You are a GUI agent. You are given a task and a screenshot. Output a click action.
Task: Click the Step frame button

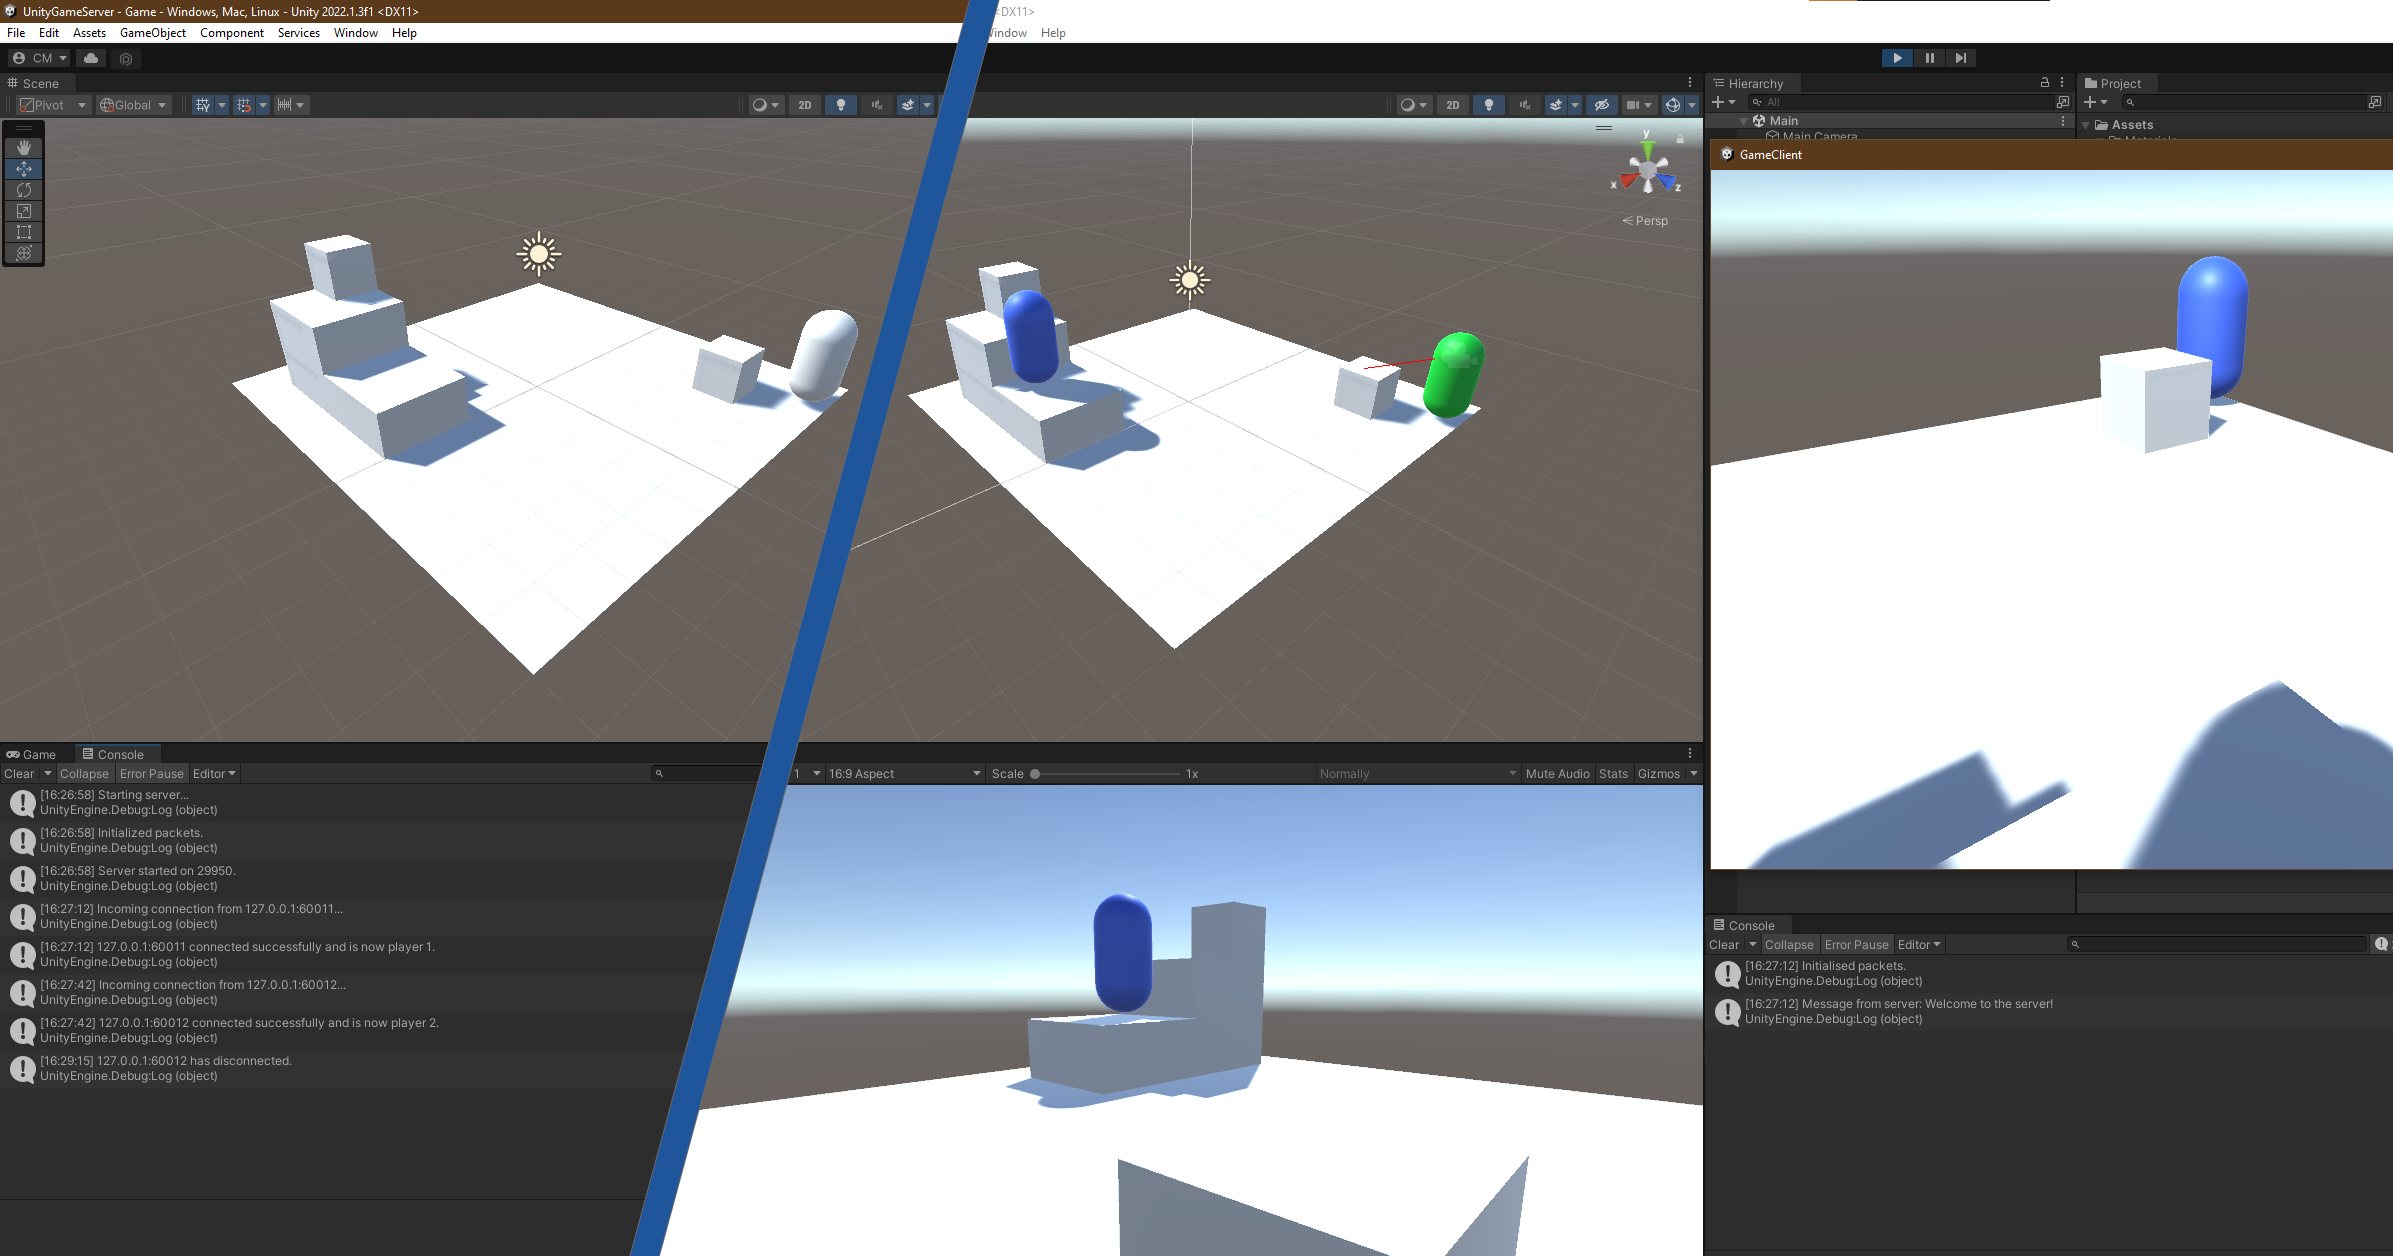click(1961, 58)
